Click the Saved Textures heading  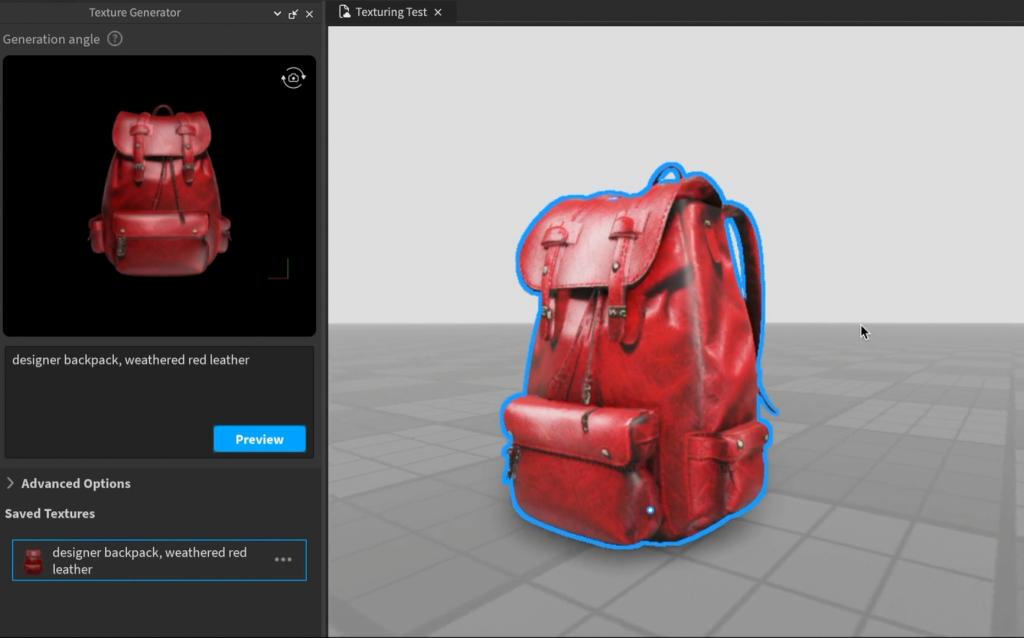pyautogui.click(x=50, y=513)
